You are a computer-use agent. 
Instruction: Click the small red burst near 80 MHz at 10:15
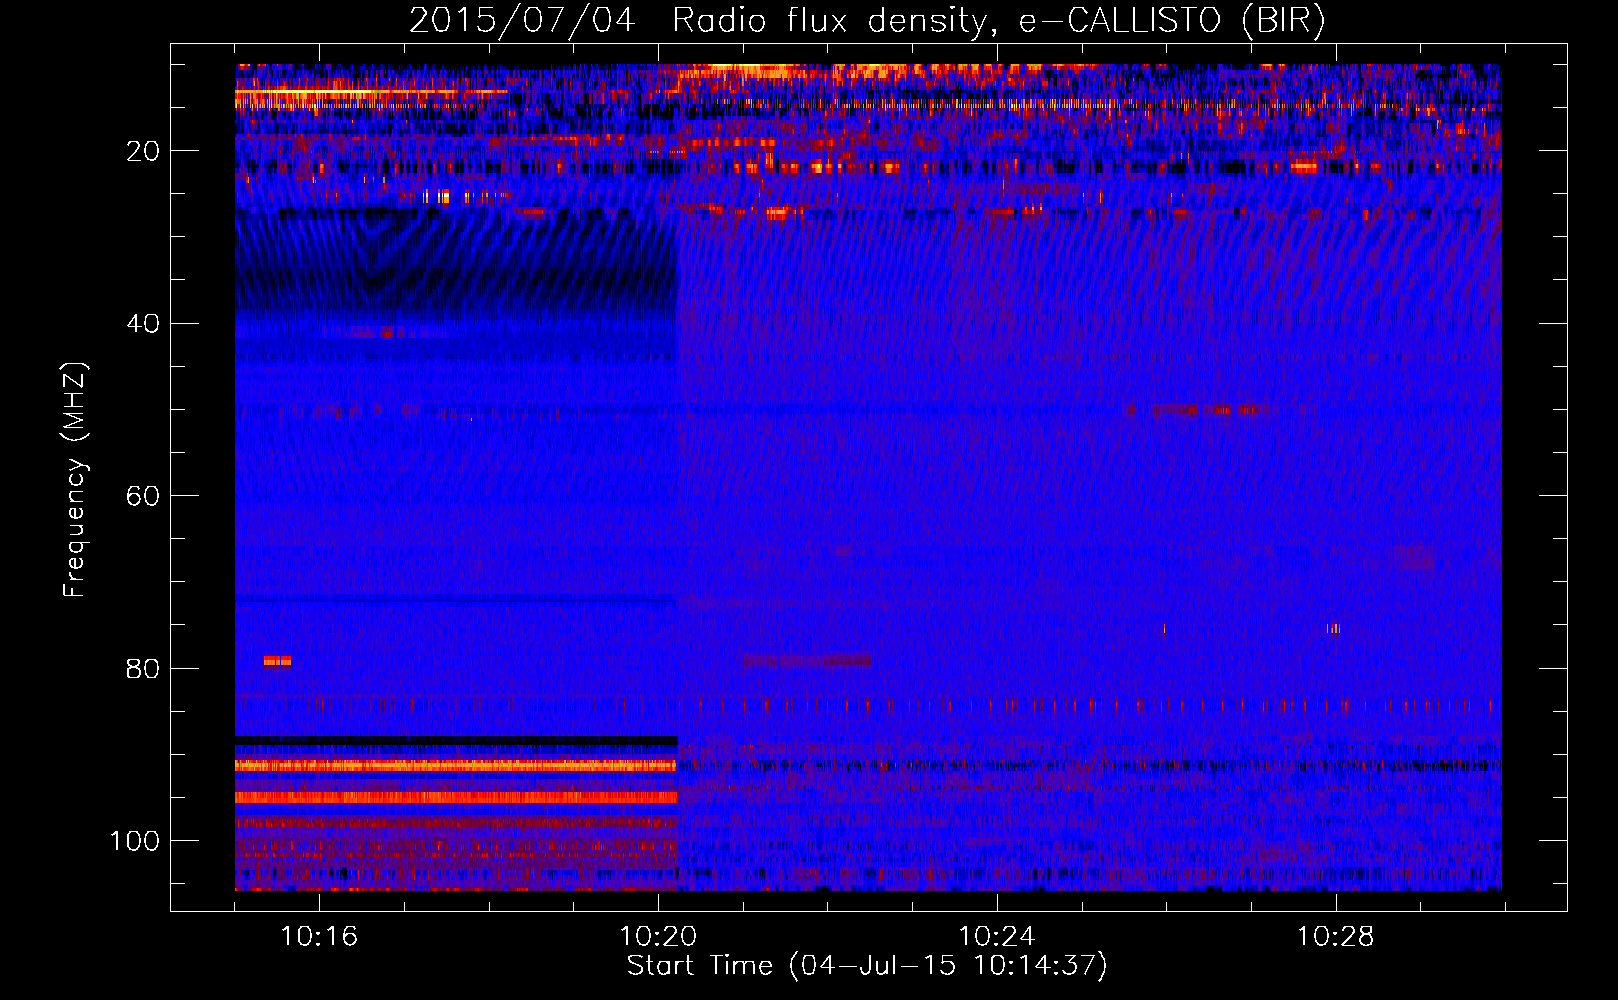pyautogui.click(x=277, y=661)
